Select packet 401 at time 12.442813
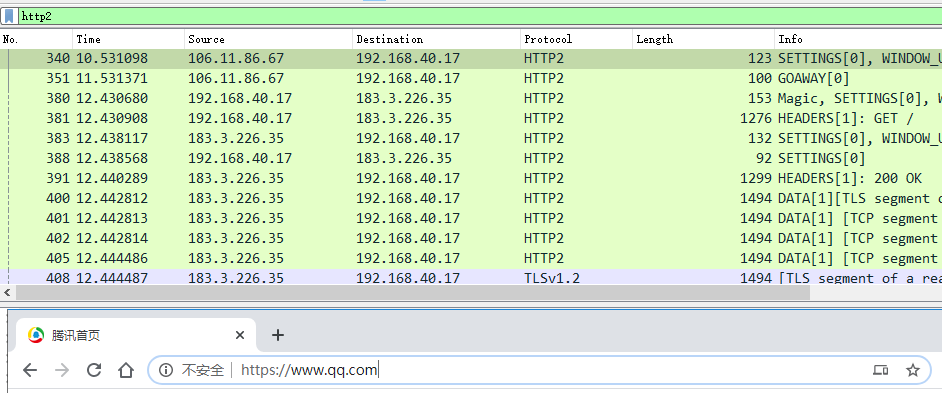The height and width of the screenshot is (393, 942). pos(471,218)
